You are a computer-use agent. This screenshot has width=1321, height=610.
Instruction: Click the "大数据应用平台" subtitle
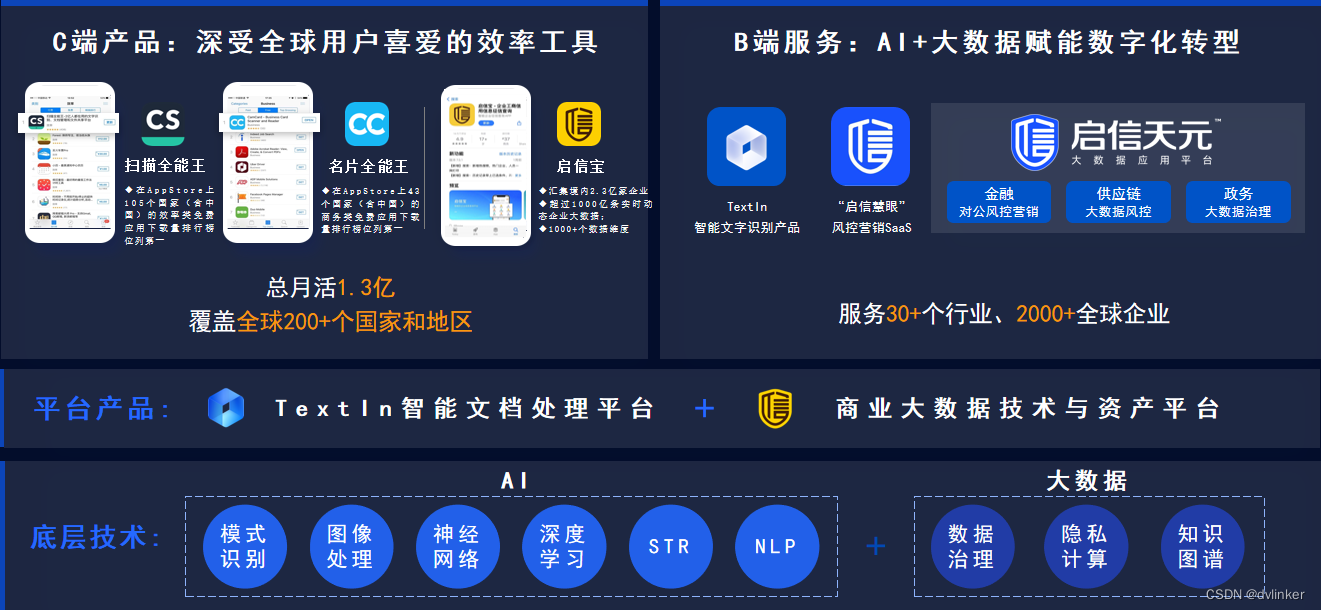(x=1141, y=160)
